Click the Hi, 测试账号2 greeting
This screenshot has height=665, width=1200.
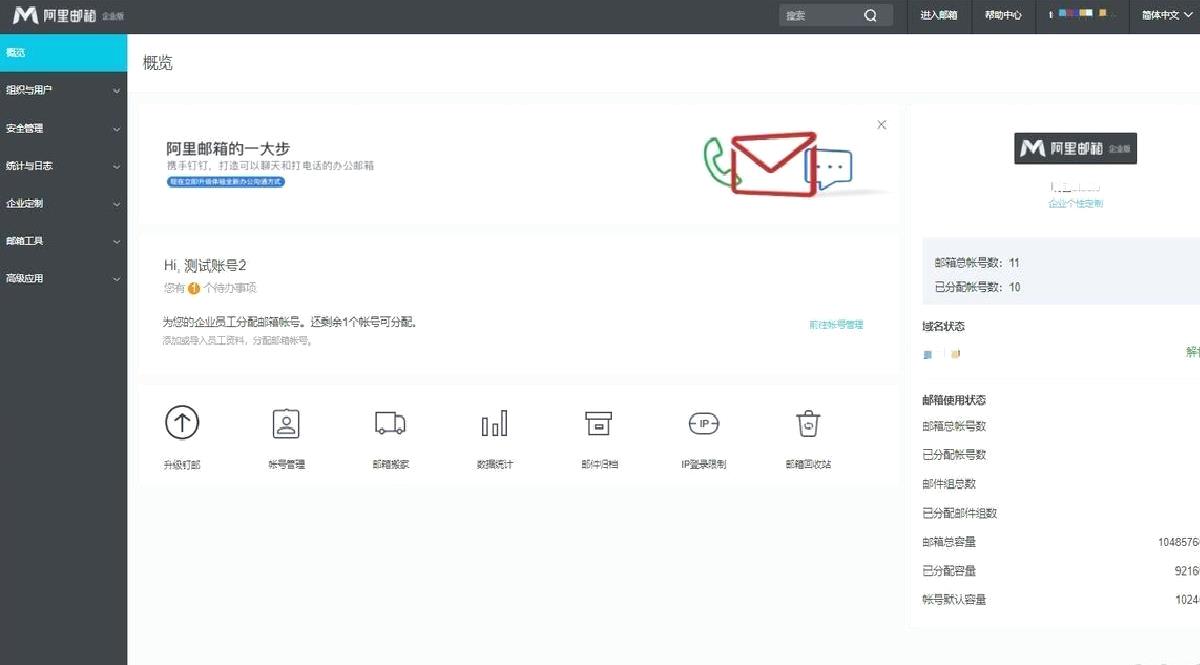(205, 265)
